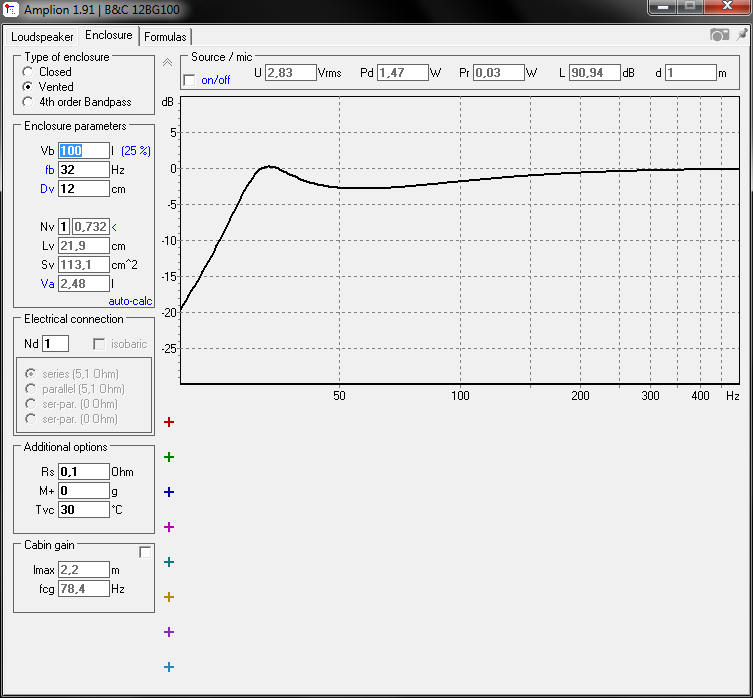Add a magenta graph plus icon
753x698 pixels.
point(169,527)
